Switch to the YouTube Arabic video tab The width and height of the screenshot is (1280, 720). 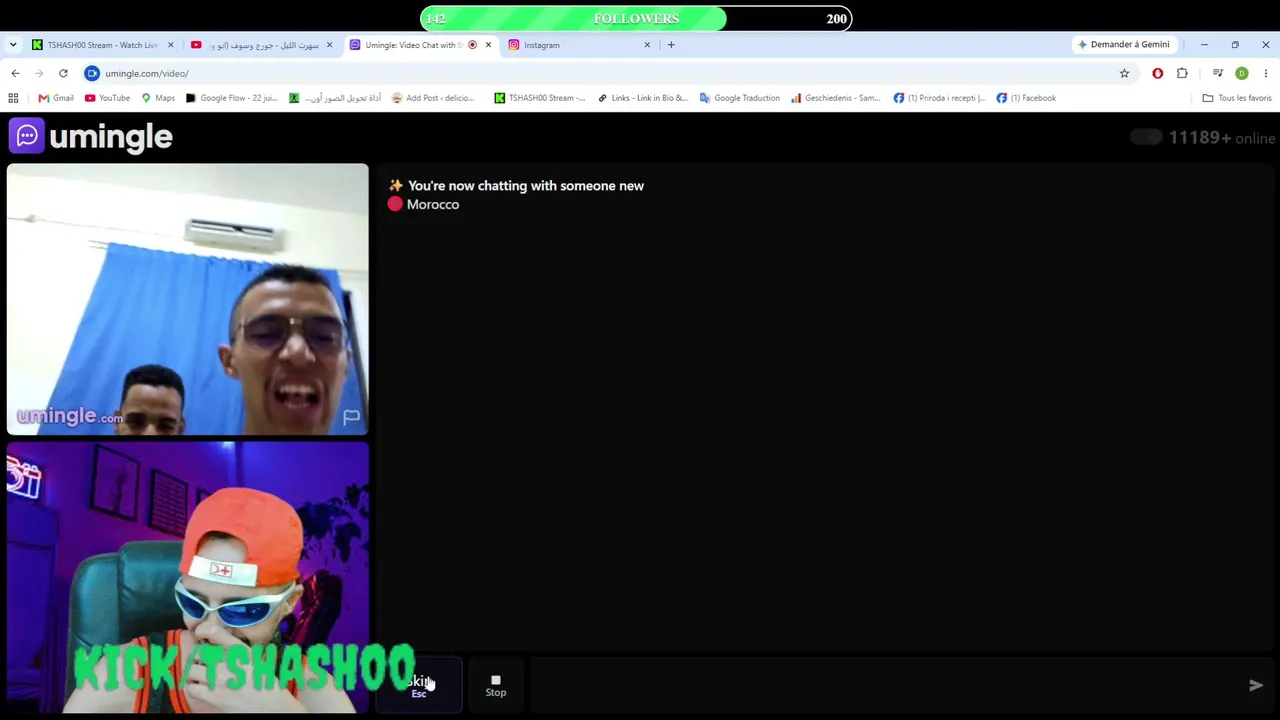click(x=260, y=45)
